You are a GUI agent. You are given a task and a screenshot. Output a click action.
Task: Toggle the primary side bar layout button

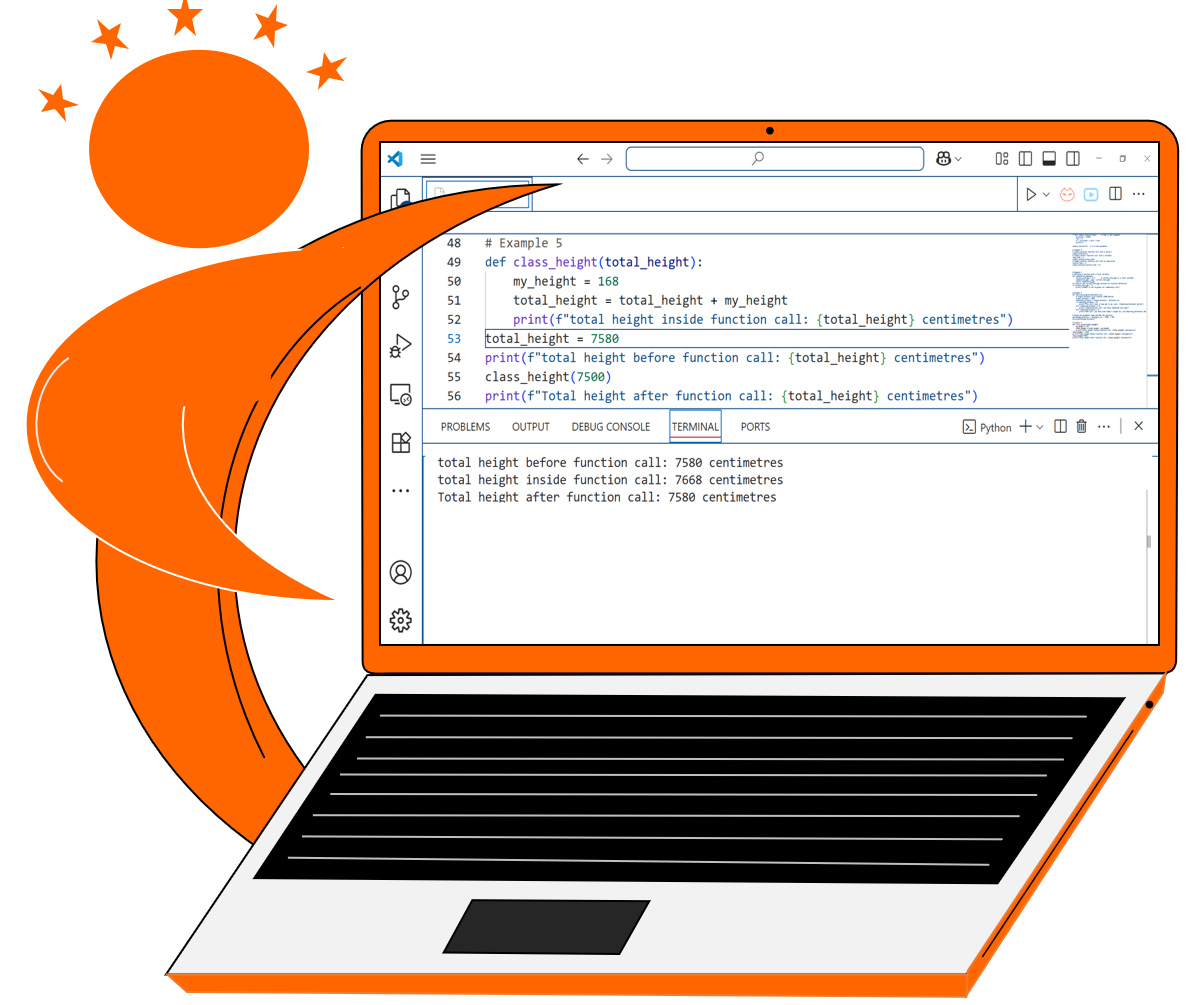(1025, 159)
